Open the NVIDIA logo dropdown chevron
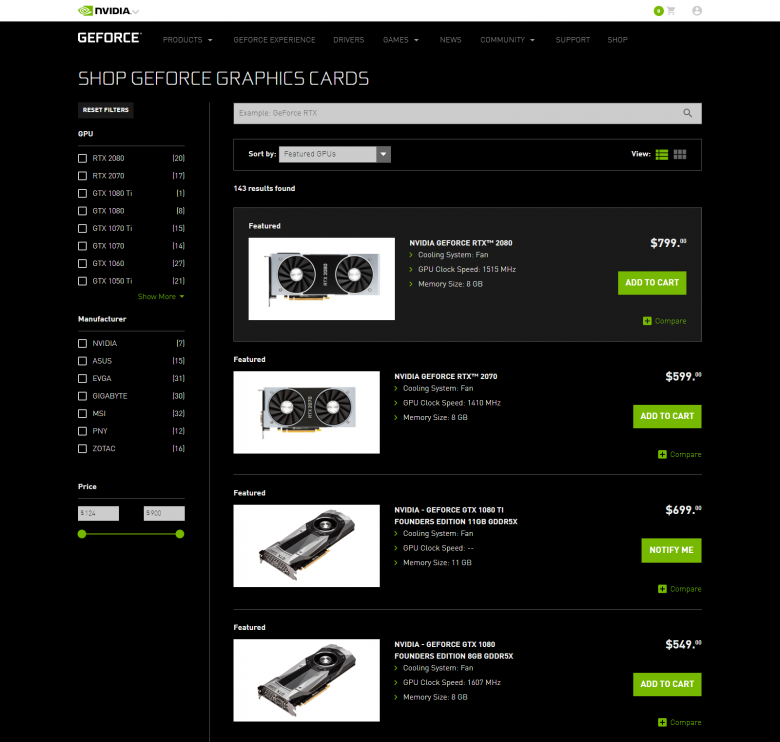Viewport: 780px width, 742px height. pyautogui.click(x=136, y=11)
